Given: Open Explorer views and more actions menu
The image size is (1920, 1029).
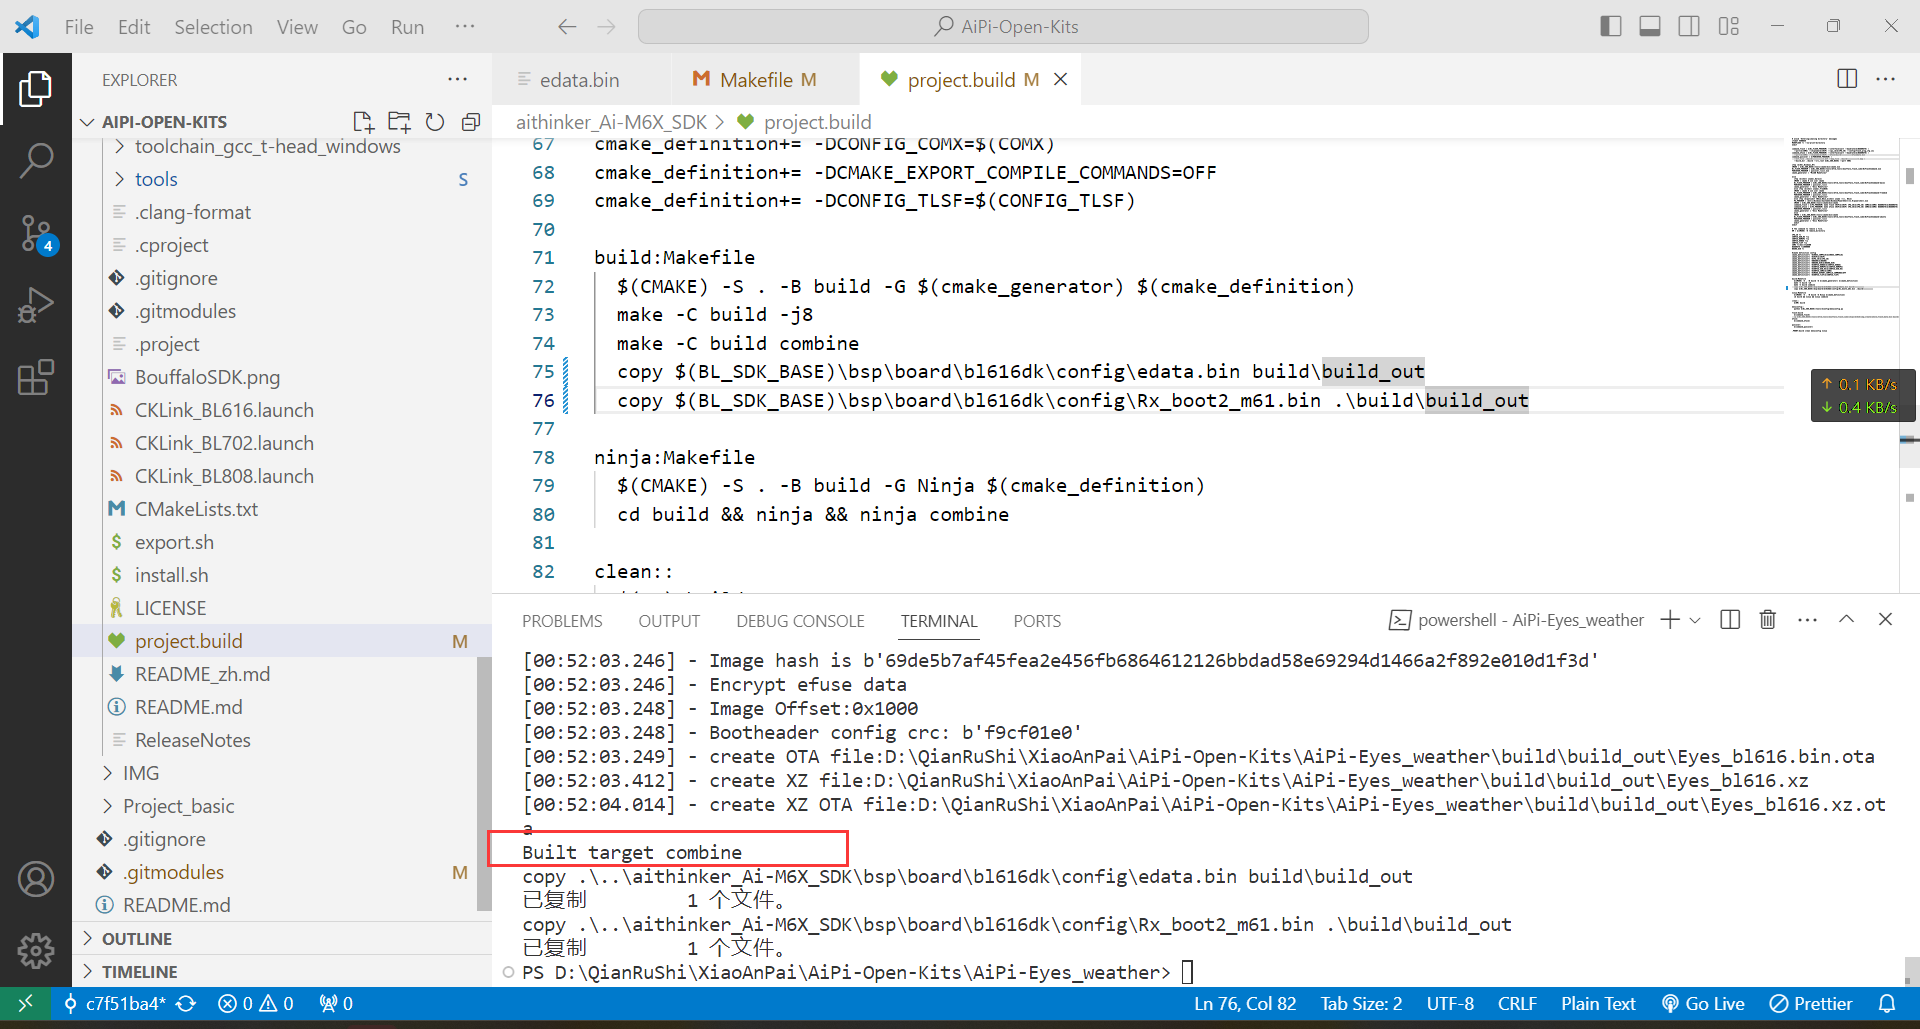Looking at the screenshot, I should [457, 79].
